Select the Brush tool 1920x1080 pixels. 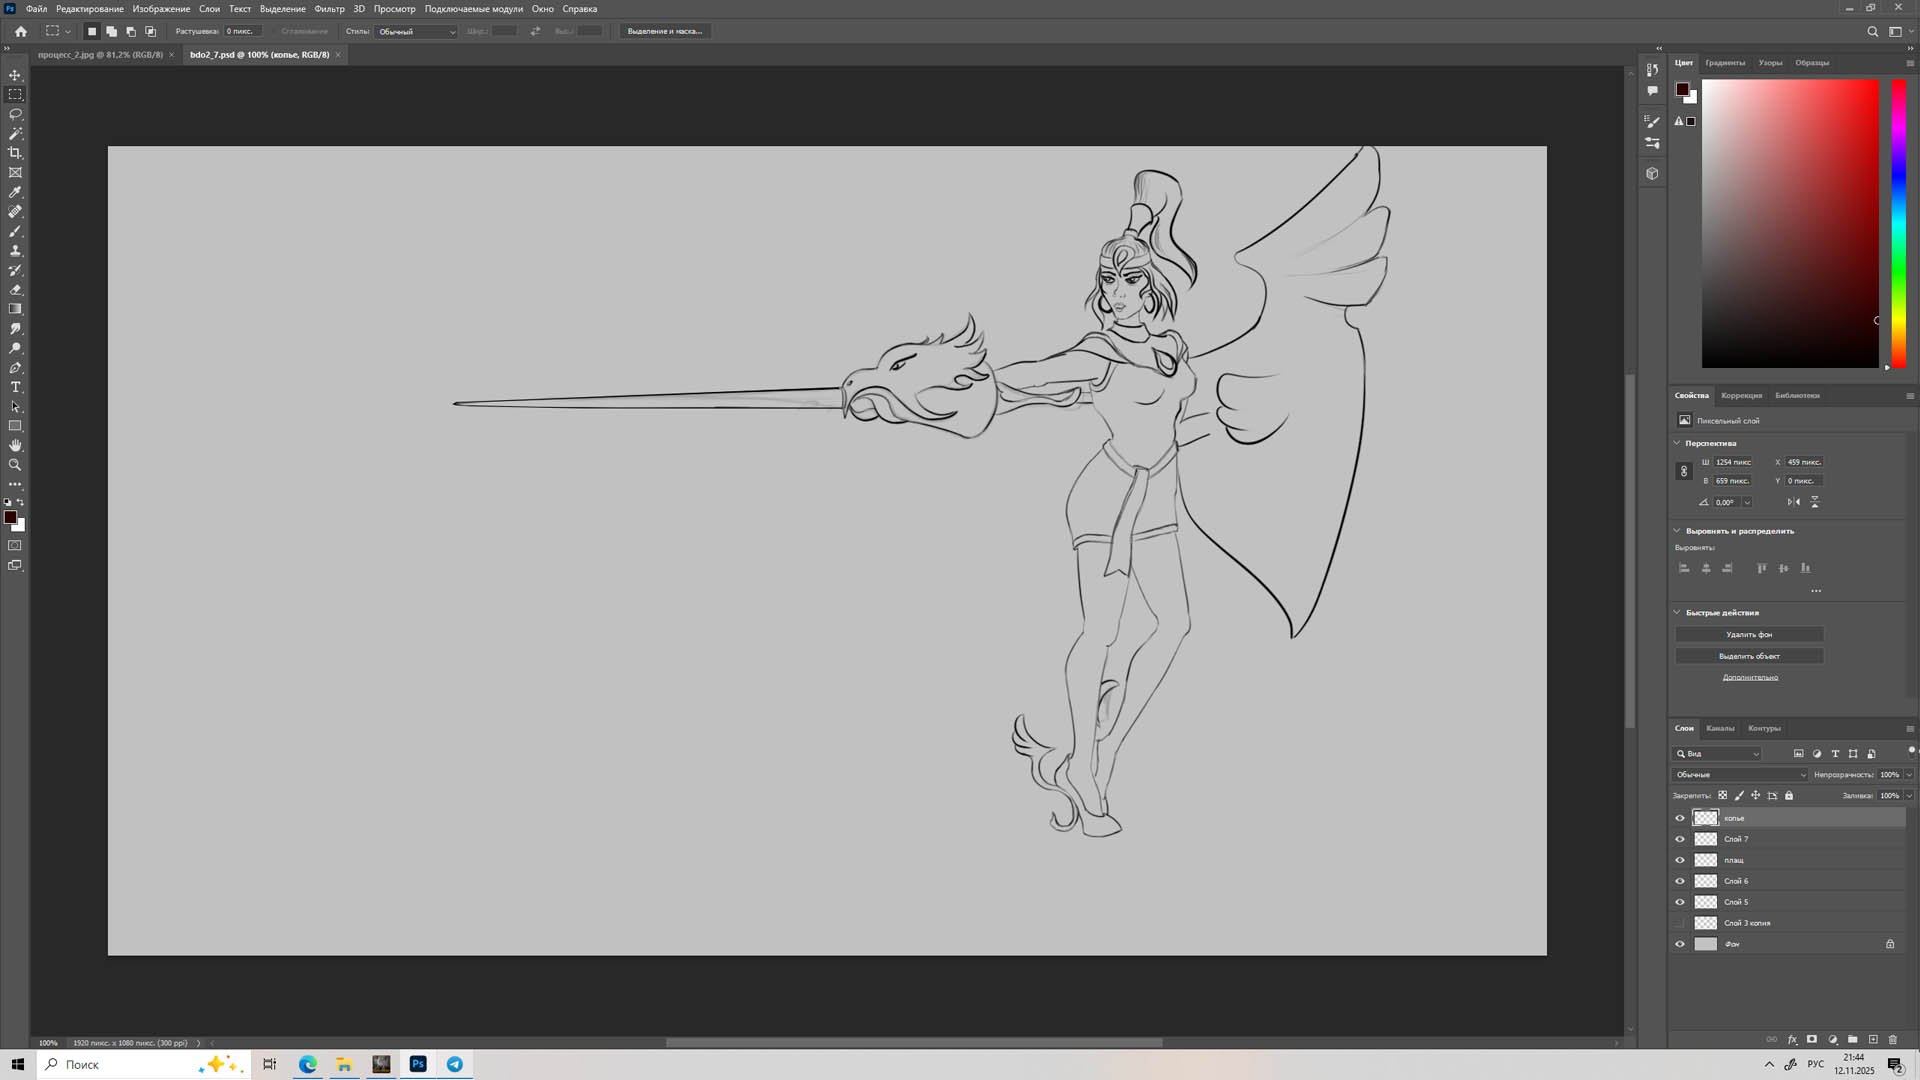click(15, 231)
